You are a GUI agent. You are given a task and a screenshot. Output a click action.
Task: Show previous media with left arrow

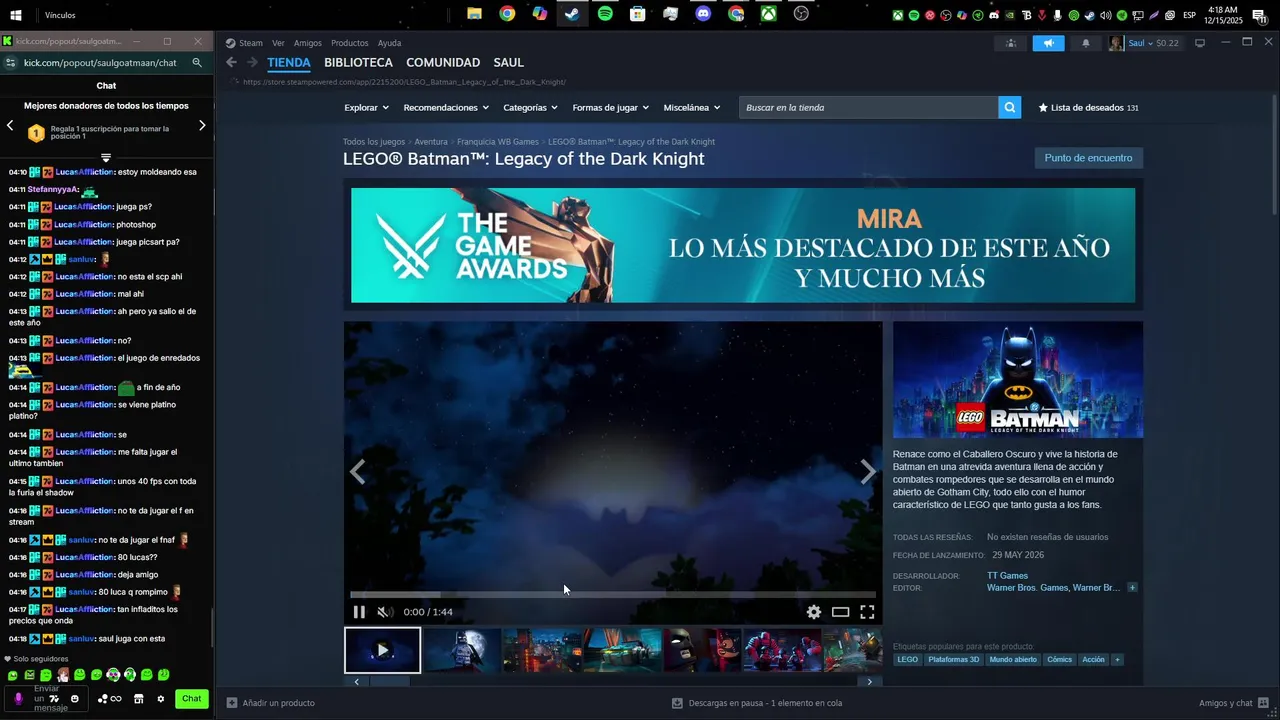click(x=357, y=472)
